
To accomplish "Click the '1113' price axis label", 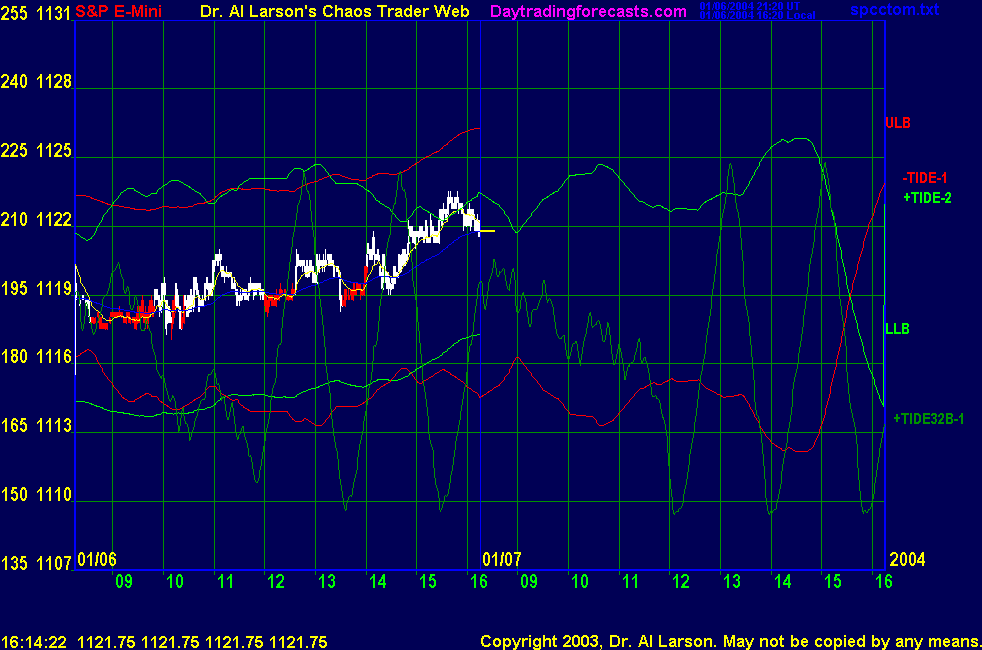I will (x=54, y=426).
